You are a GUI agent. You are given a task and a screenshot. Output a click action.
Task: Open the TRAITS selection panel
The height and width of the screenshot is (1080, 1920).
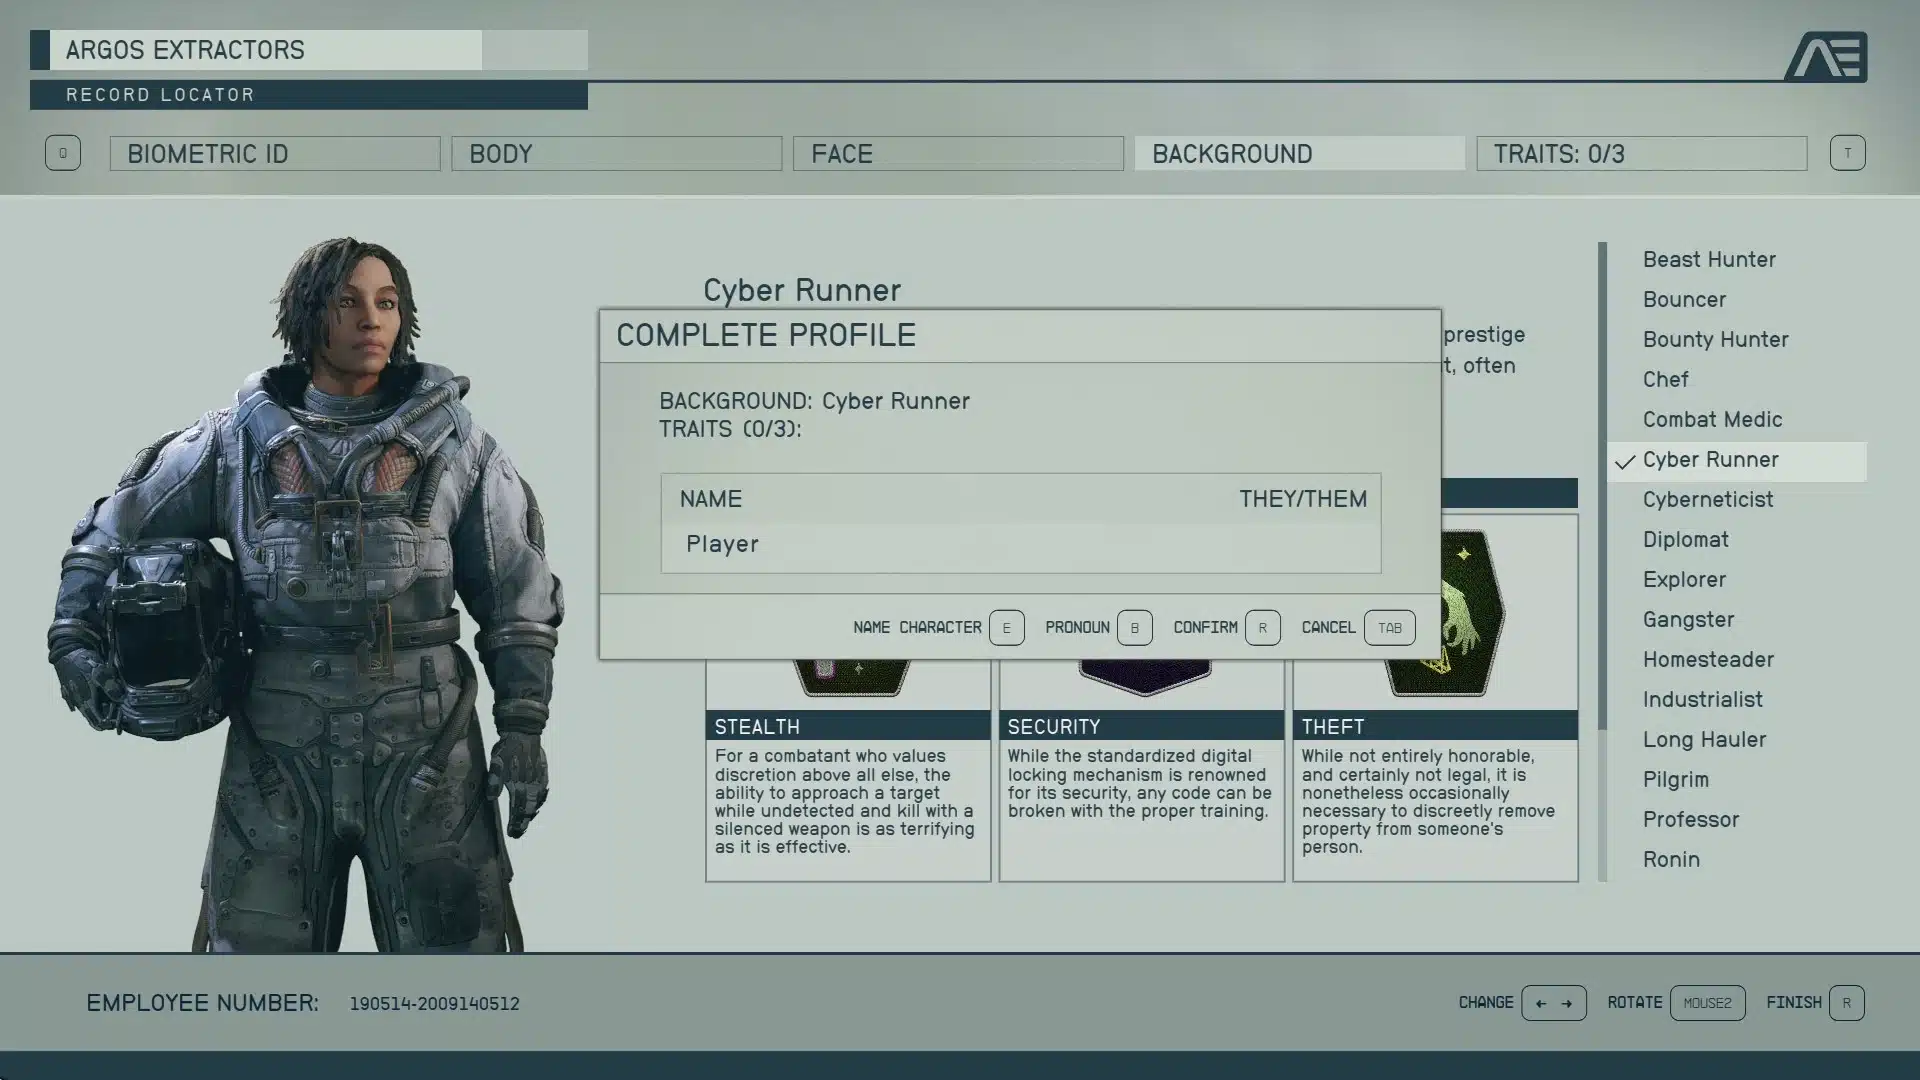click(1642, 153)
